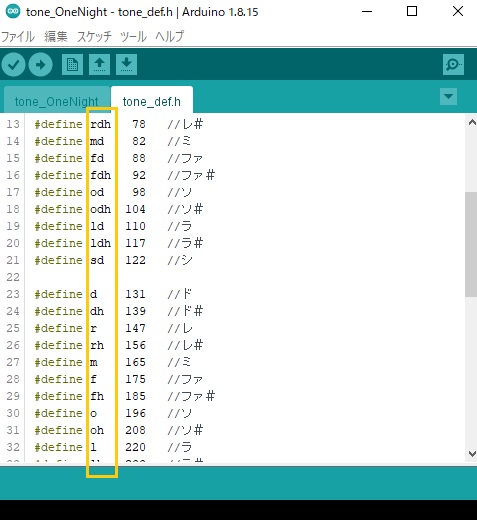This screenshot has height=520, width=477.
Task: Create a new sketch with New icon
Action: click(x=72, y=64)
